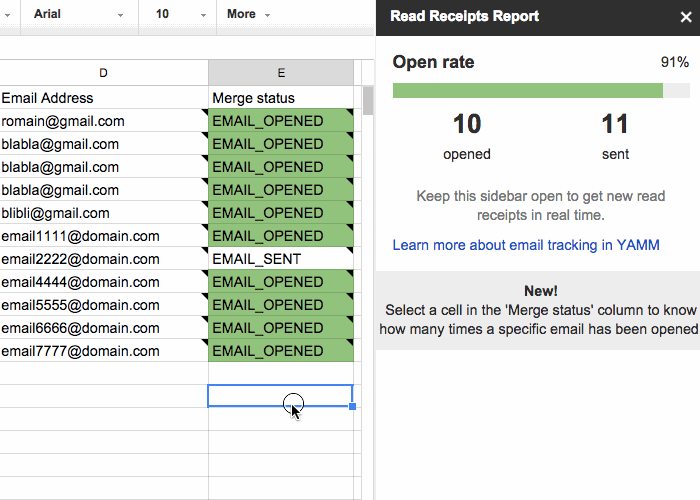This screenshot has width=700, height=500.
Task: Select column D header
Action: tap(103, 73)
